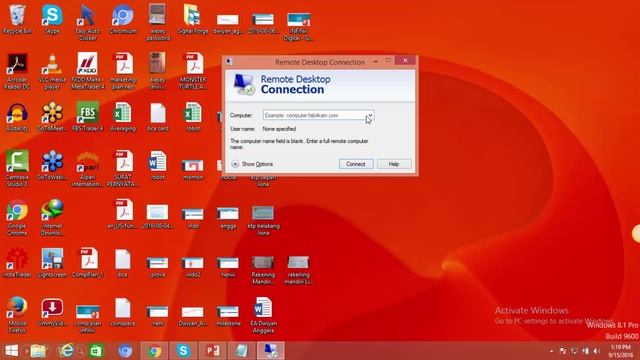Select the Alpari International shortcut

(x=88, y=168)
